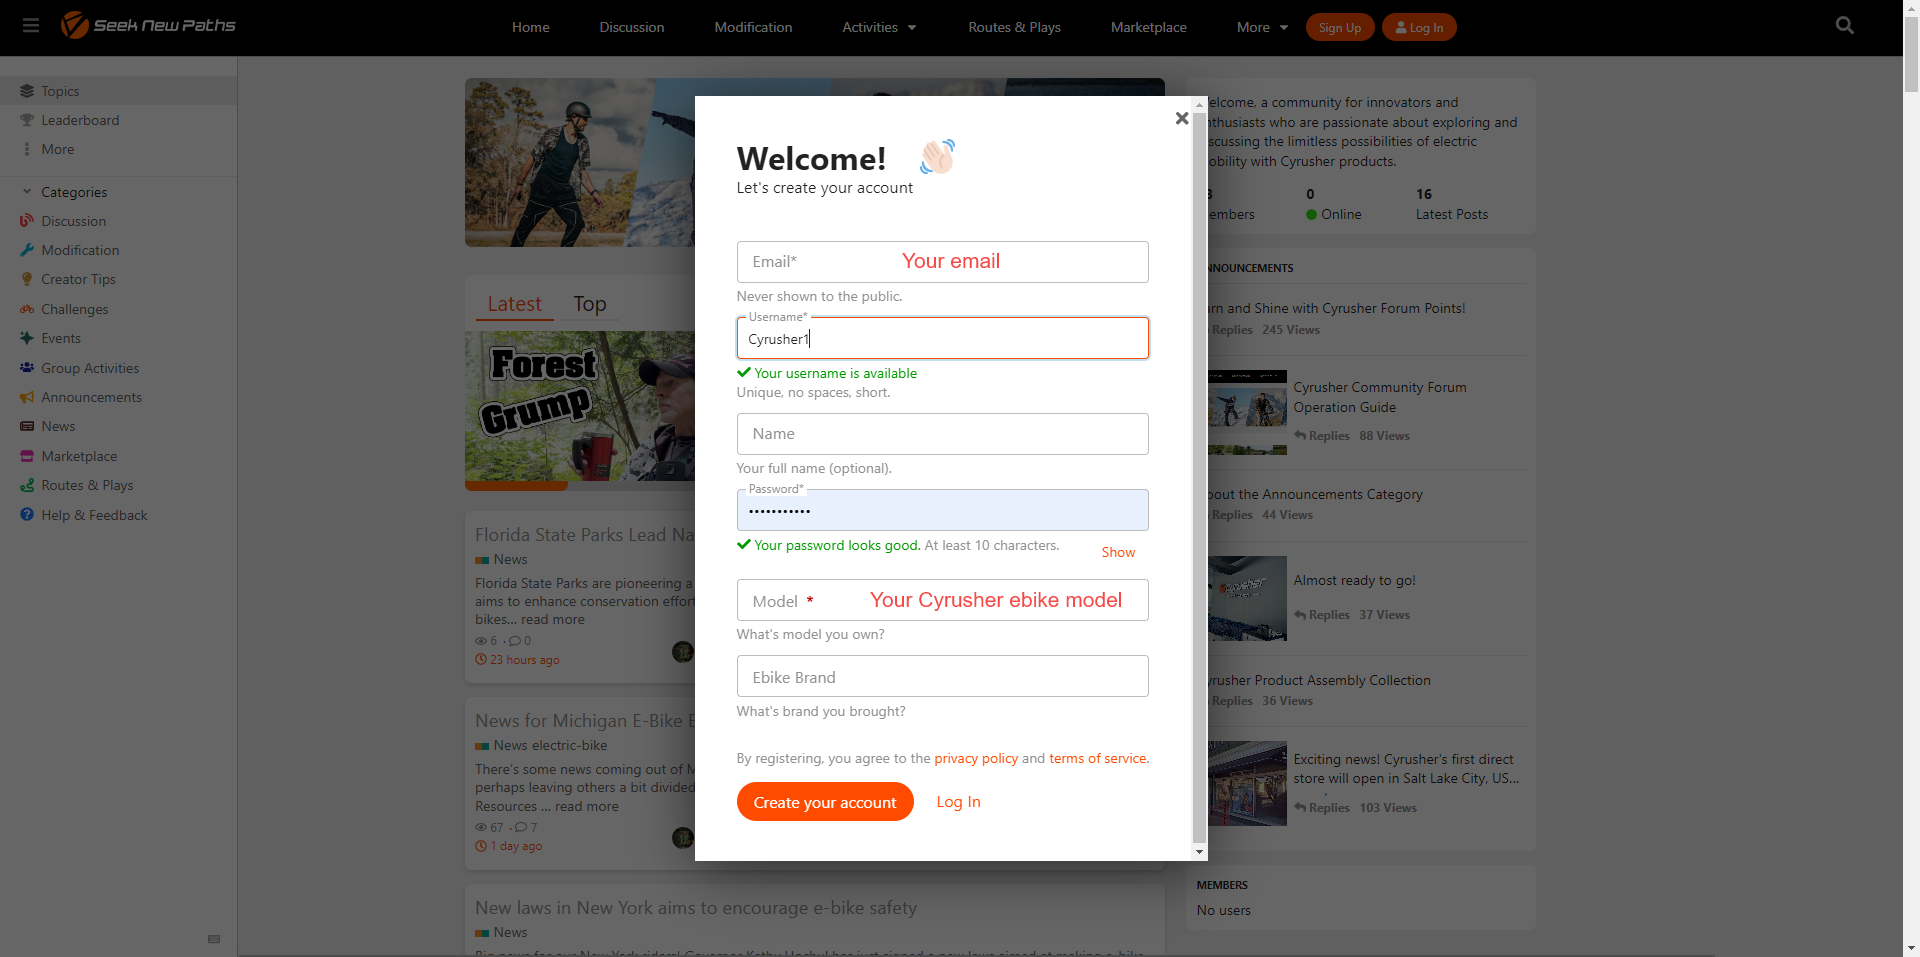Open the More dropdown in navbar

click(1261, 27)
